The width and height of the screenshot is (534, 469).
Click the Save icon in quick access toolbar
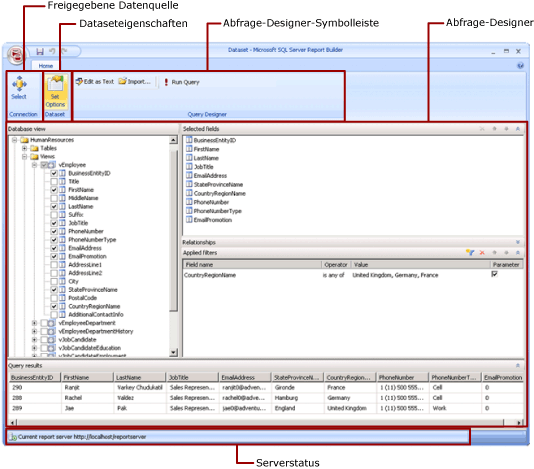coord(40,51)
